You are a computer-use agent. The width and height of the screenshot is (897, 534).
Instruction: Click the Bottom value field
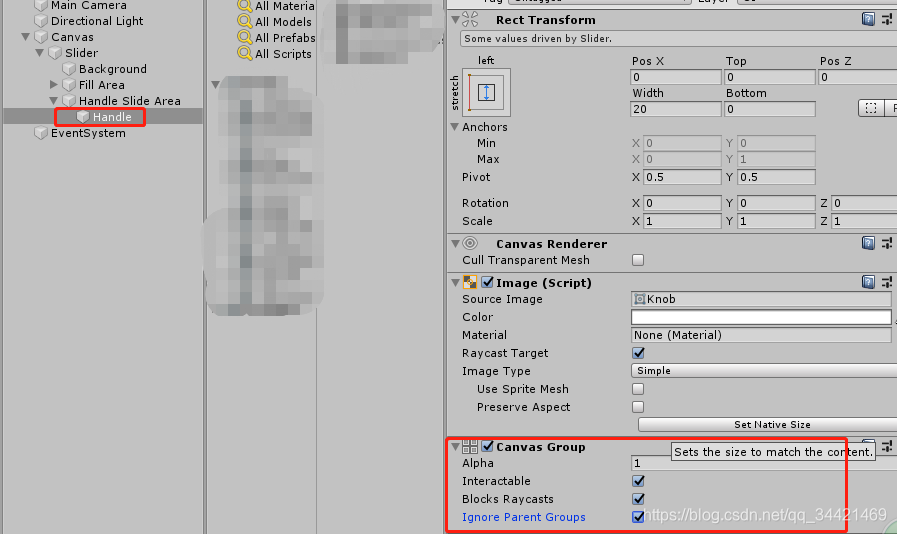tap(770, 109)
